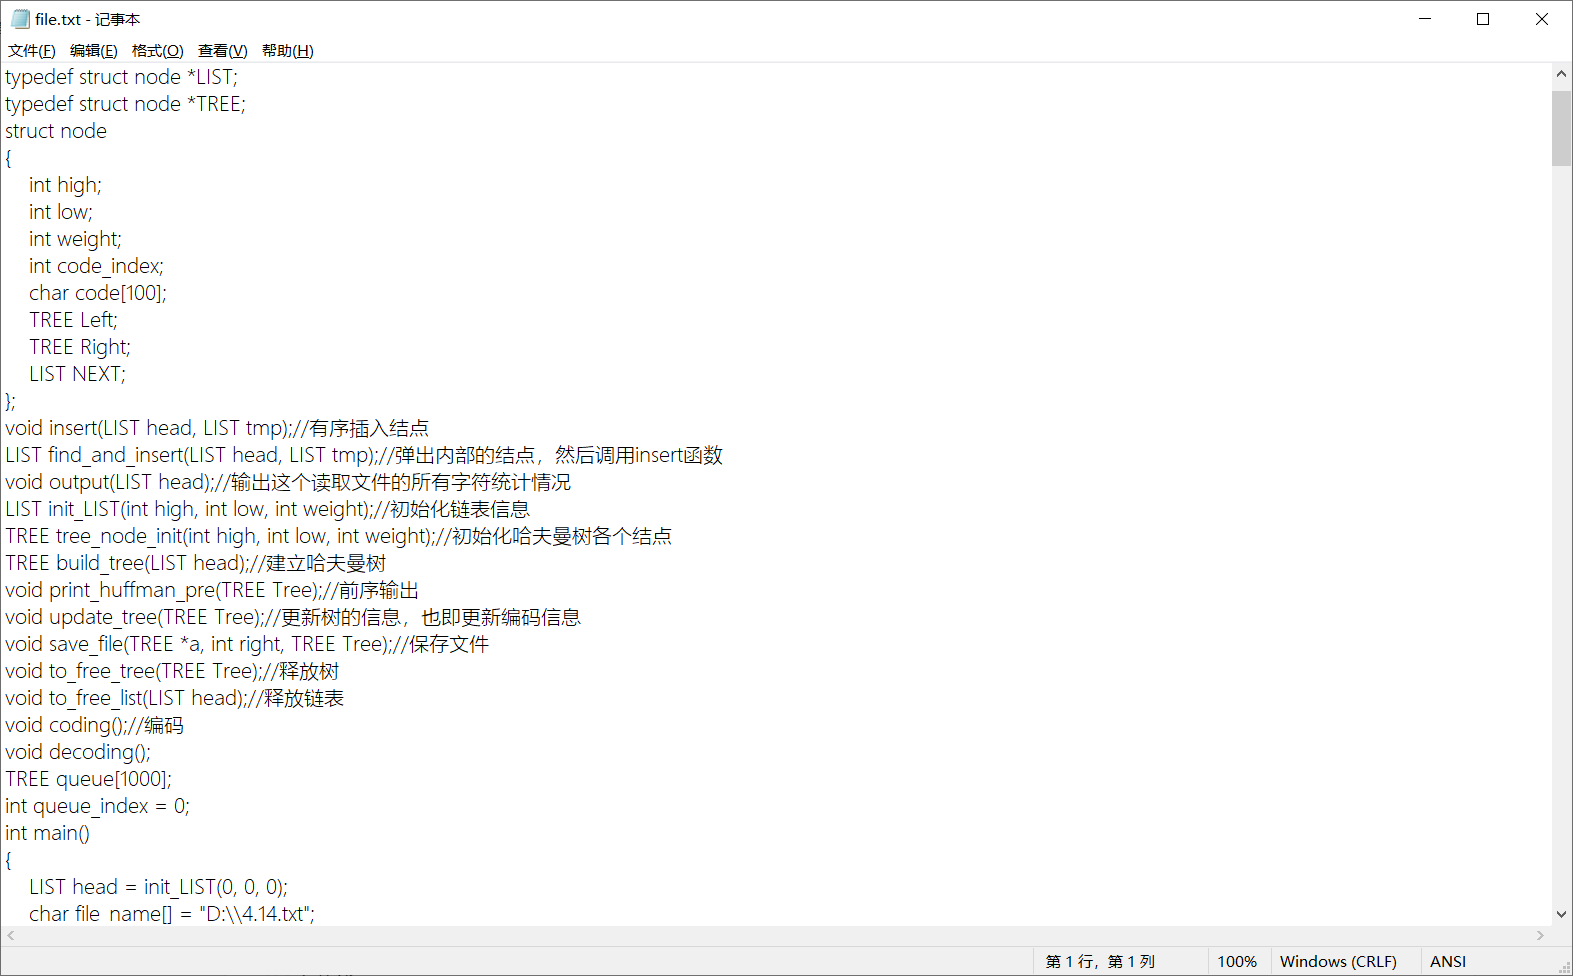Click the 'void print_huffman_pre(TREE Tree)' line
This screenshot has height=976, width=1573.
point(212,590)
